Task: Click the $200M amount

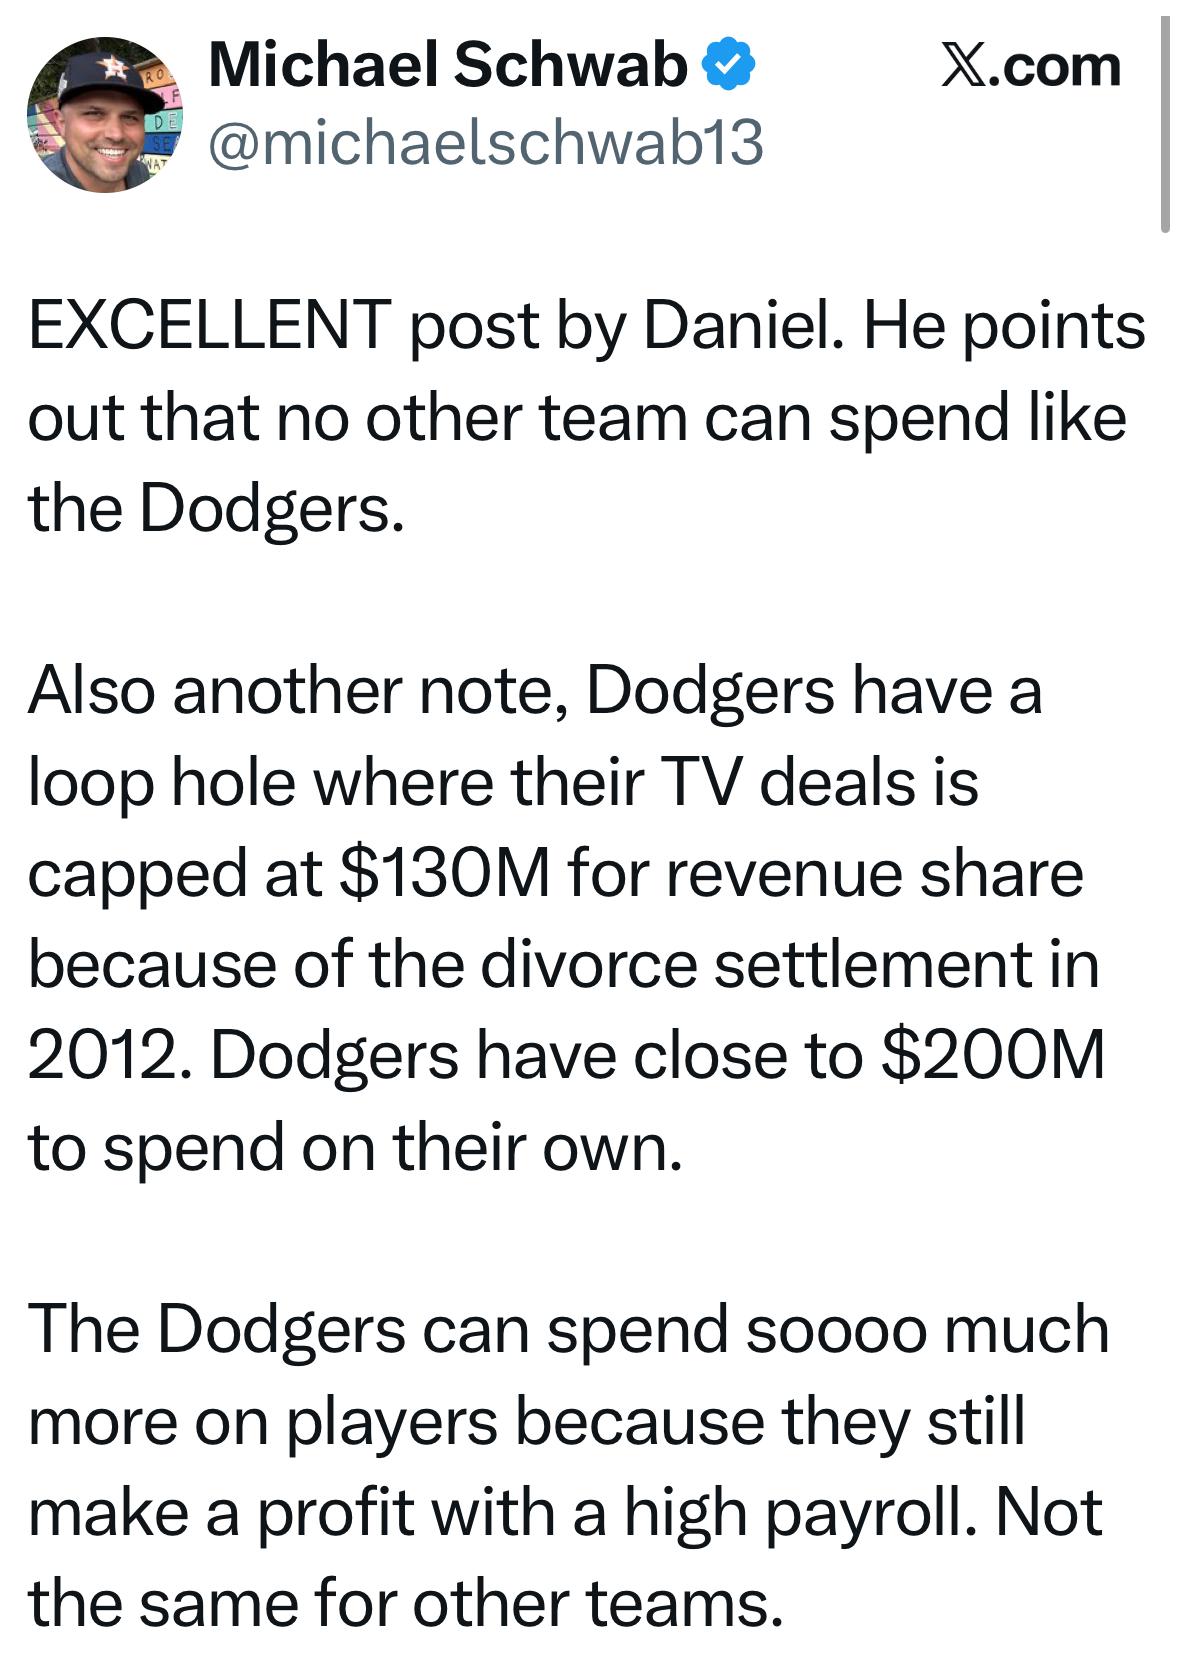Action: (x=993, y=1056)
